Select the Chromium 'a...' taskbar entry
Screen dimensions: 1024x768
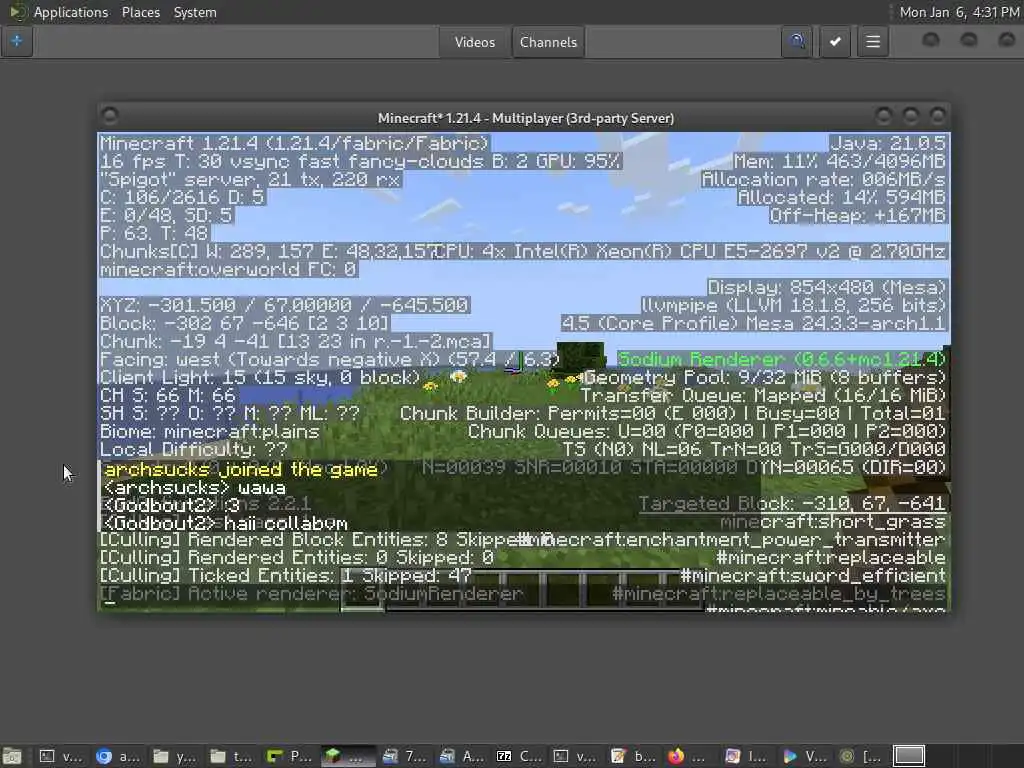pos(118,756)
